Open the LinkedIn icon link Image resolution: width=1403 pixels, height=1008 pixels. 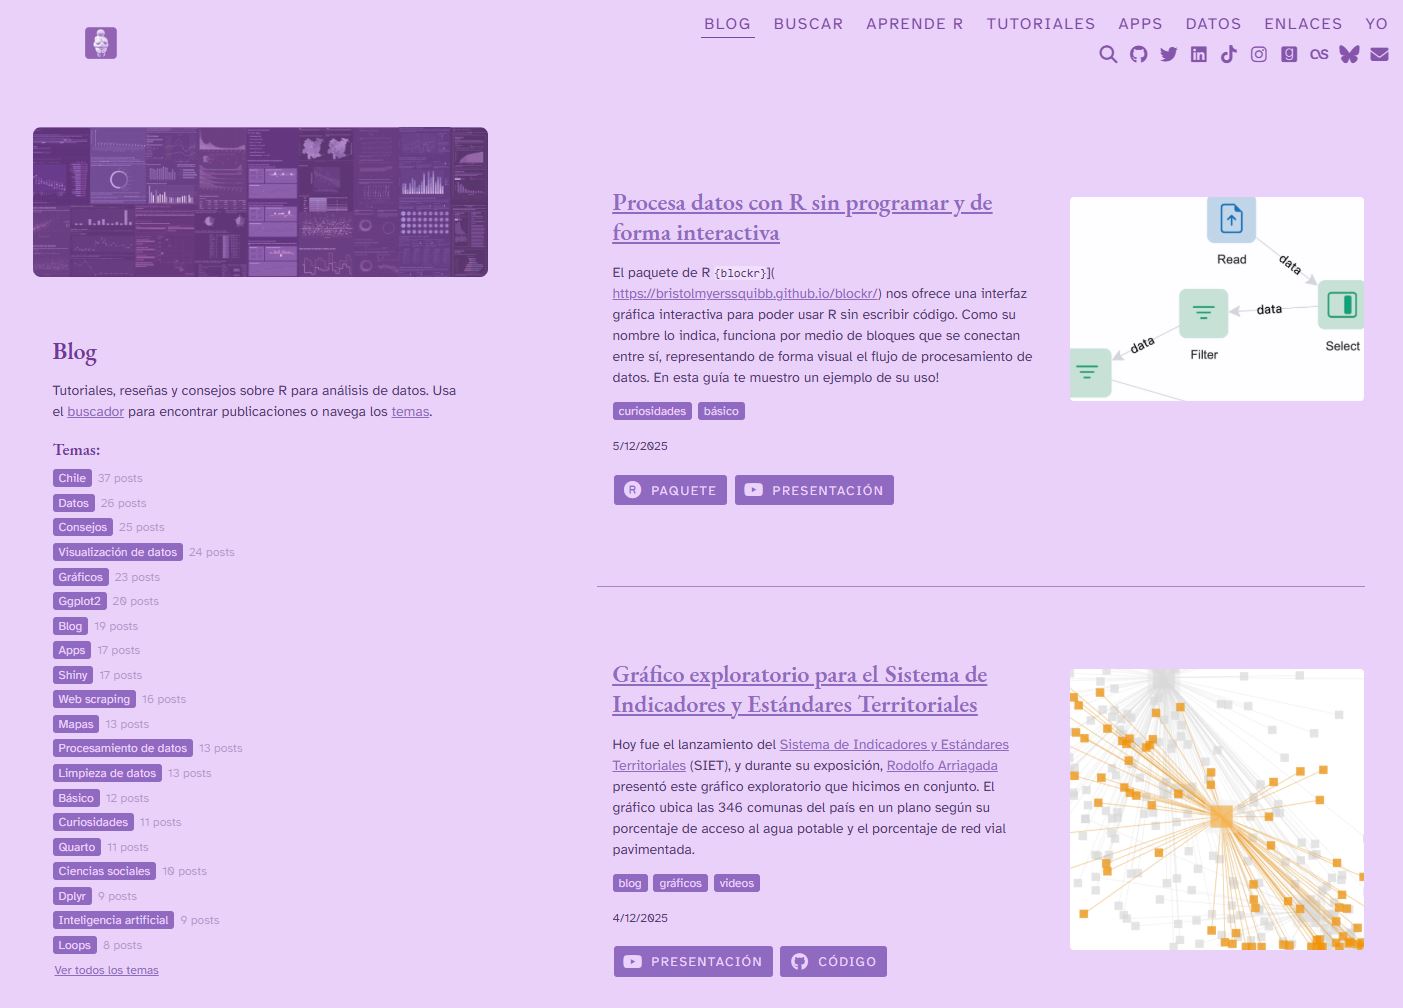(1198, 54)
